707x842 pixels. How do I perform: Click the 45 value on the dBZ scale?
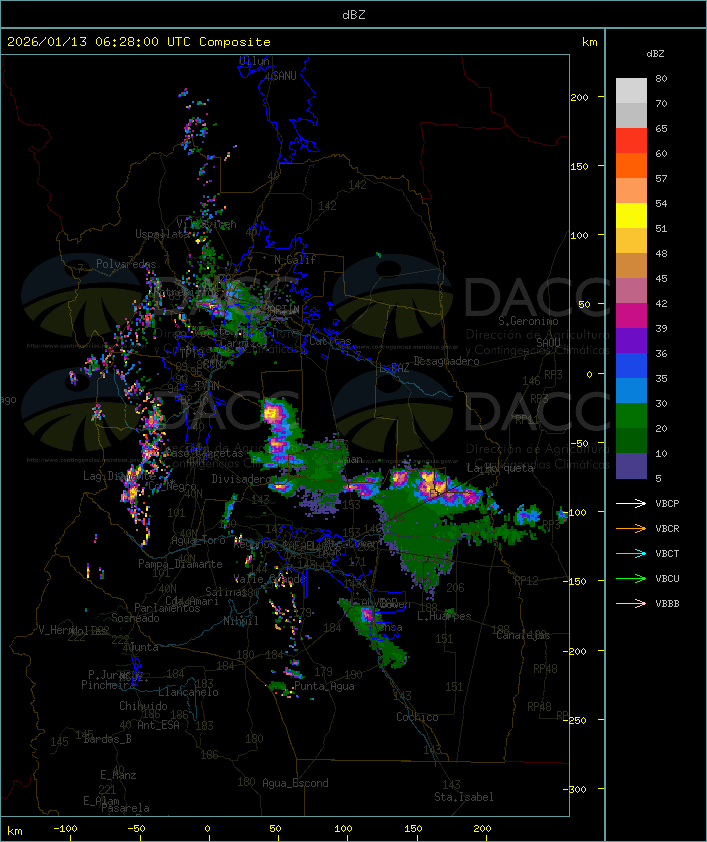(661, 278)
